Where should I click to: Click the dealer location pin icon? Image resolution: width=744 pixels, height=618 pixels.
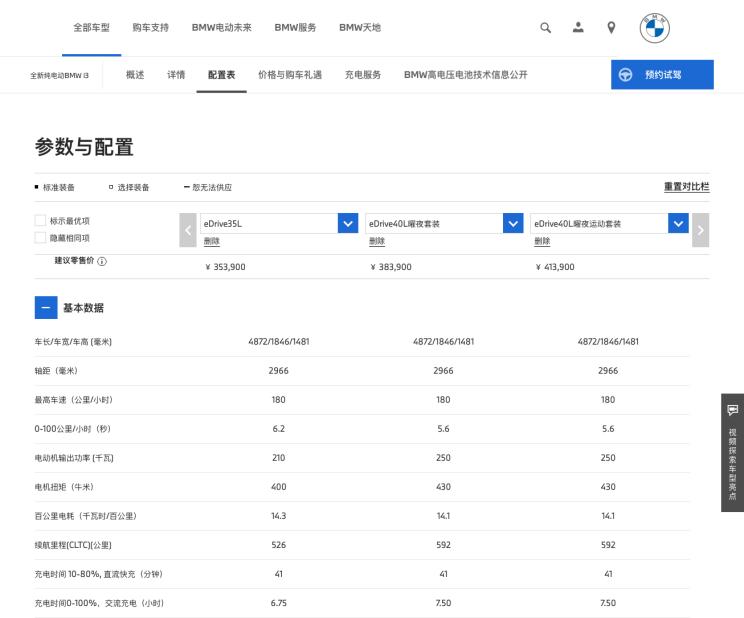coord(611,28)
